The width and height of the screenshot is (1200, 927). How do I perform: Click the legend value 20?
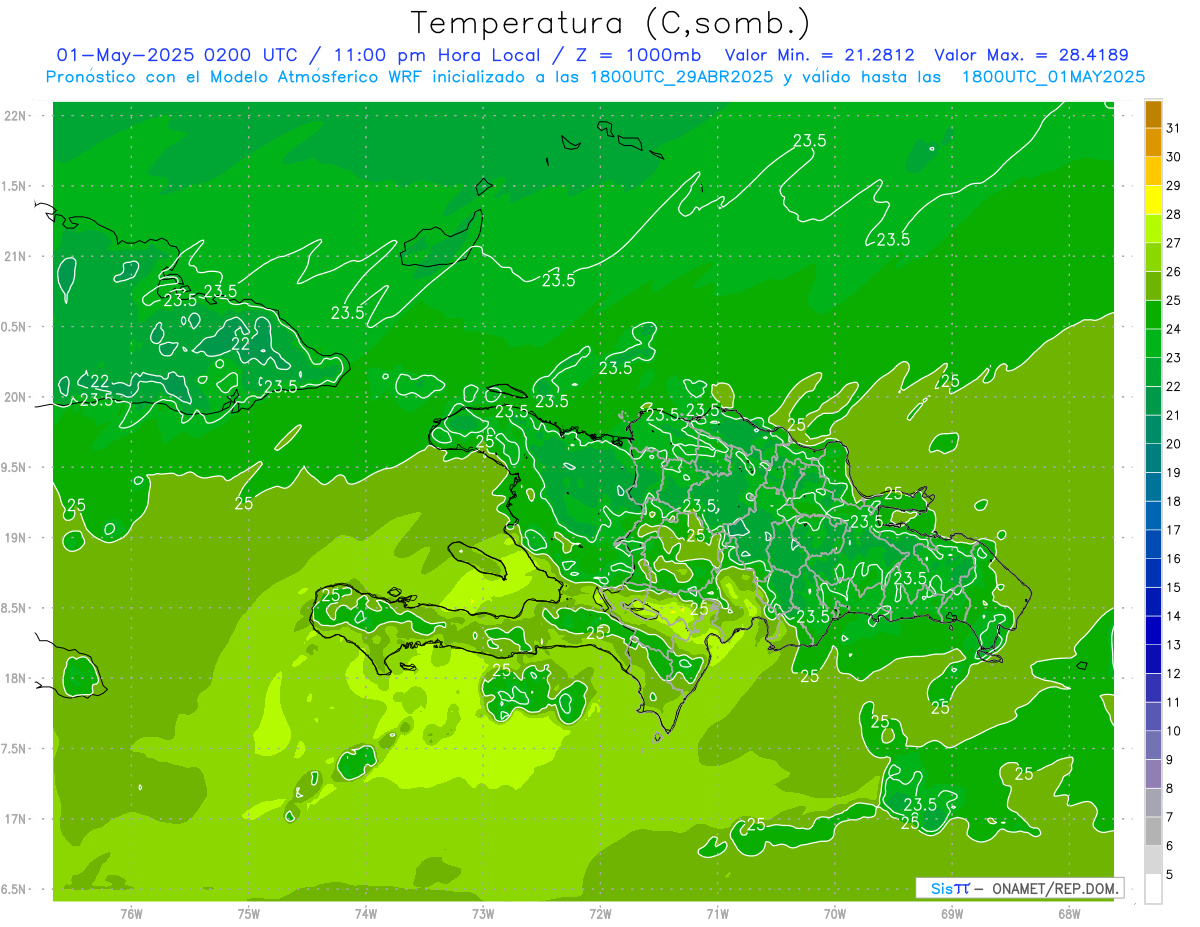pos(1173,444)
